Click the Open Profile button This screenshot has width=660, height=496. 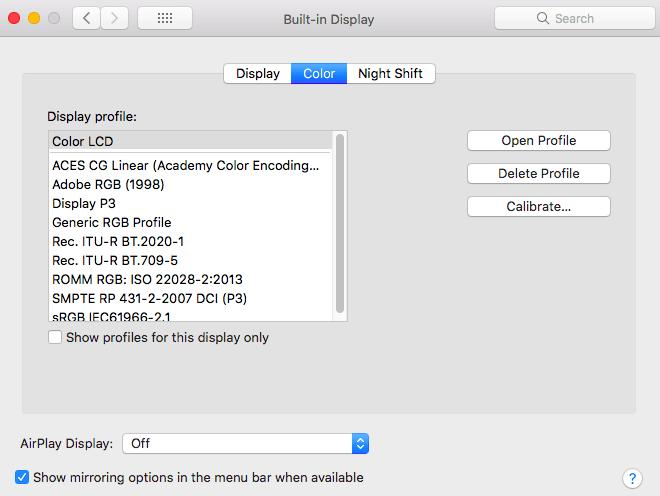[x=538, y=140]
